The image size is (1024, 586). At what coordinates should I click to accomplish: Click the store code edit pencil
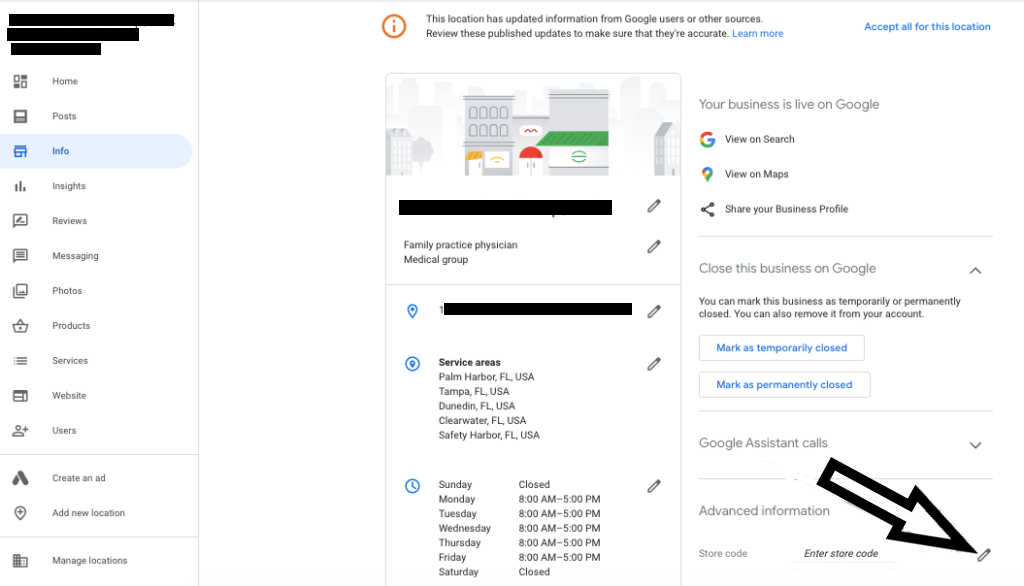pyautogui.click(x=984, y=555)
